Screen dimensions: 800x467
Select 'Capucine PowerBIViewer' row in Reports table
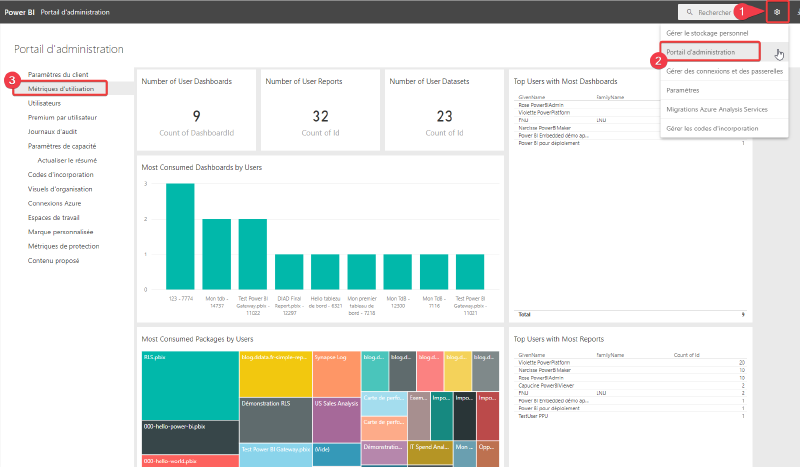(x=631, y=385)
